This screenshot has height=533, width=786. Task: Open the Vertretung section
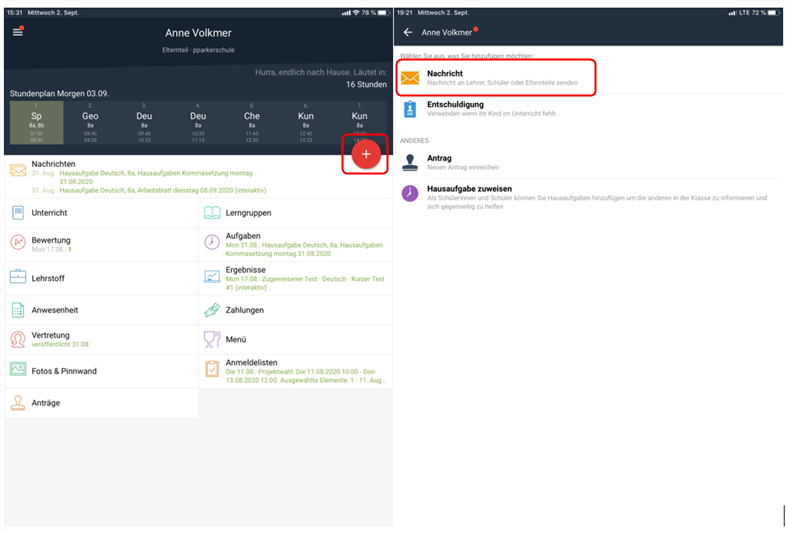pos(101,339)
